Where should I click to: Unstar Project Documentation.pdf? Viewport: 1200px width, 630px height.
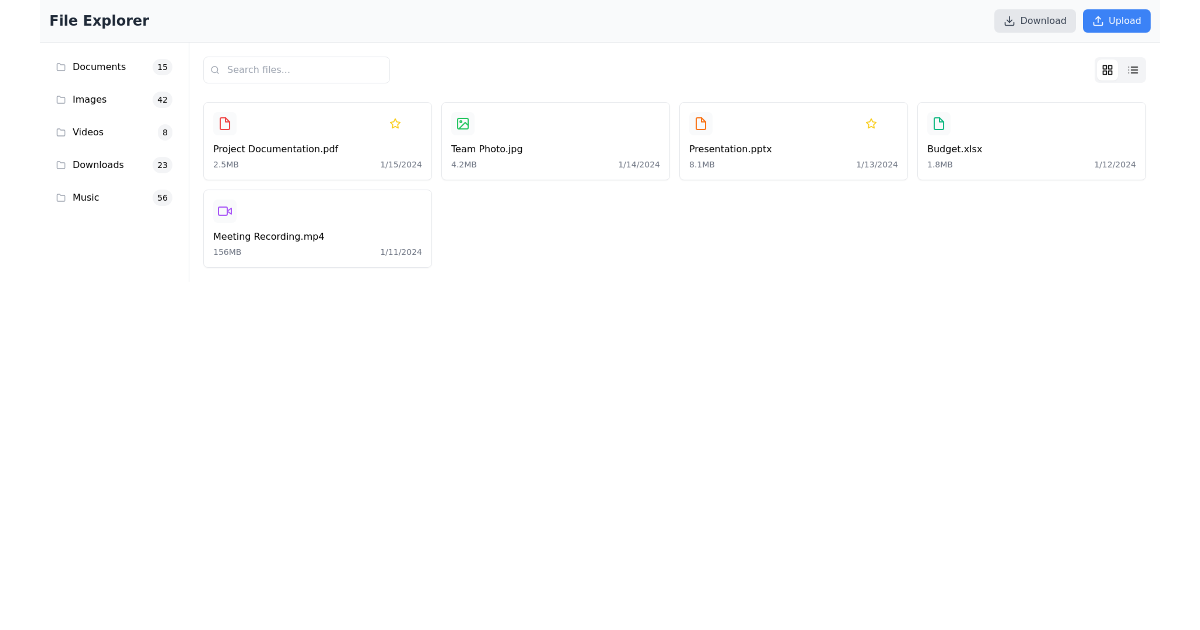pos(395,123)
